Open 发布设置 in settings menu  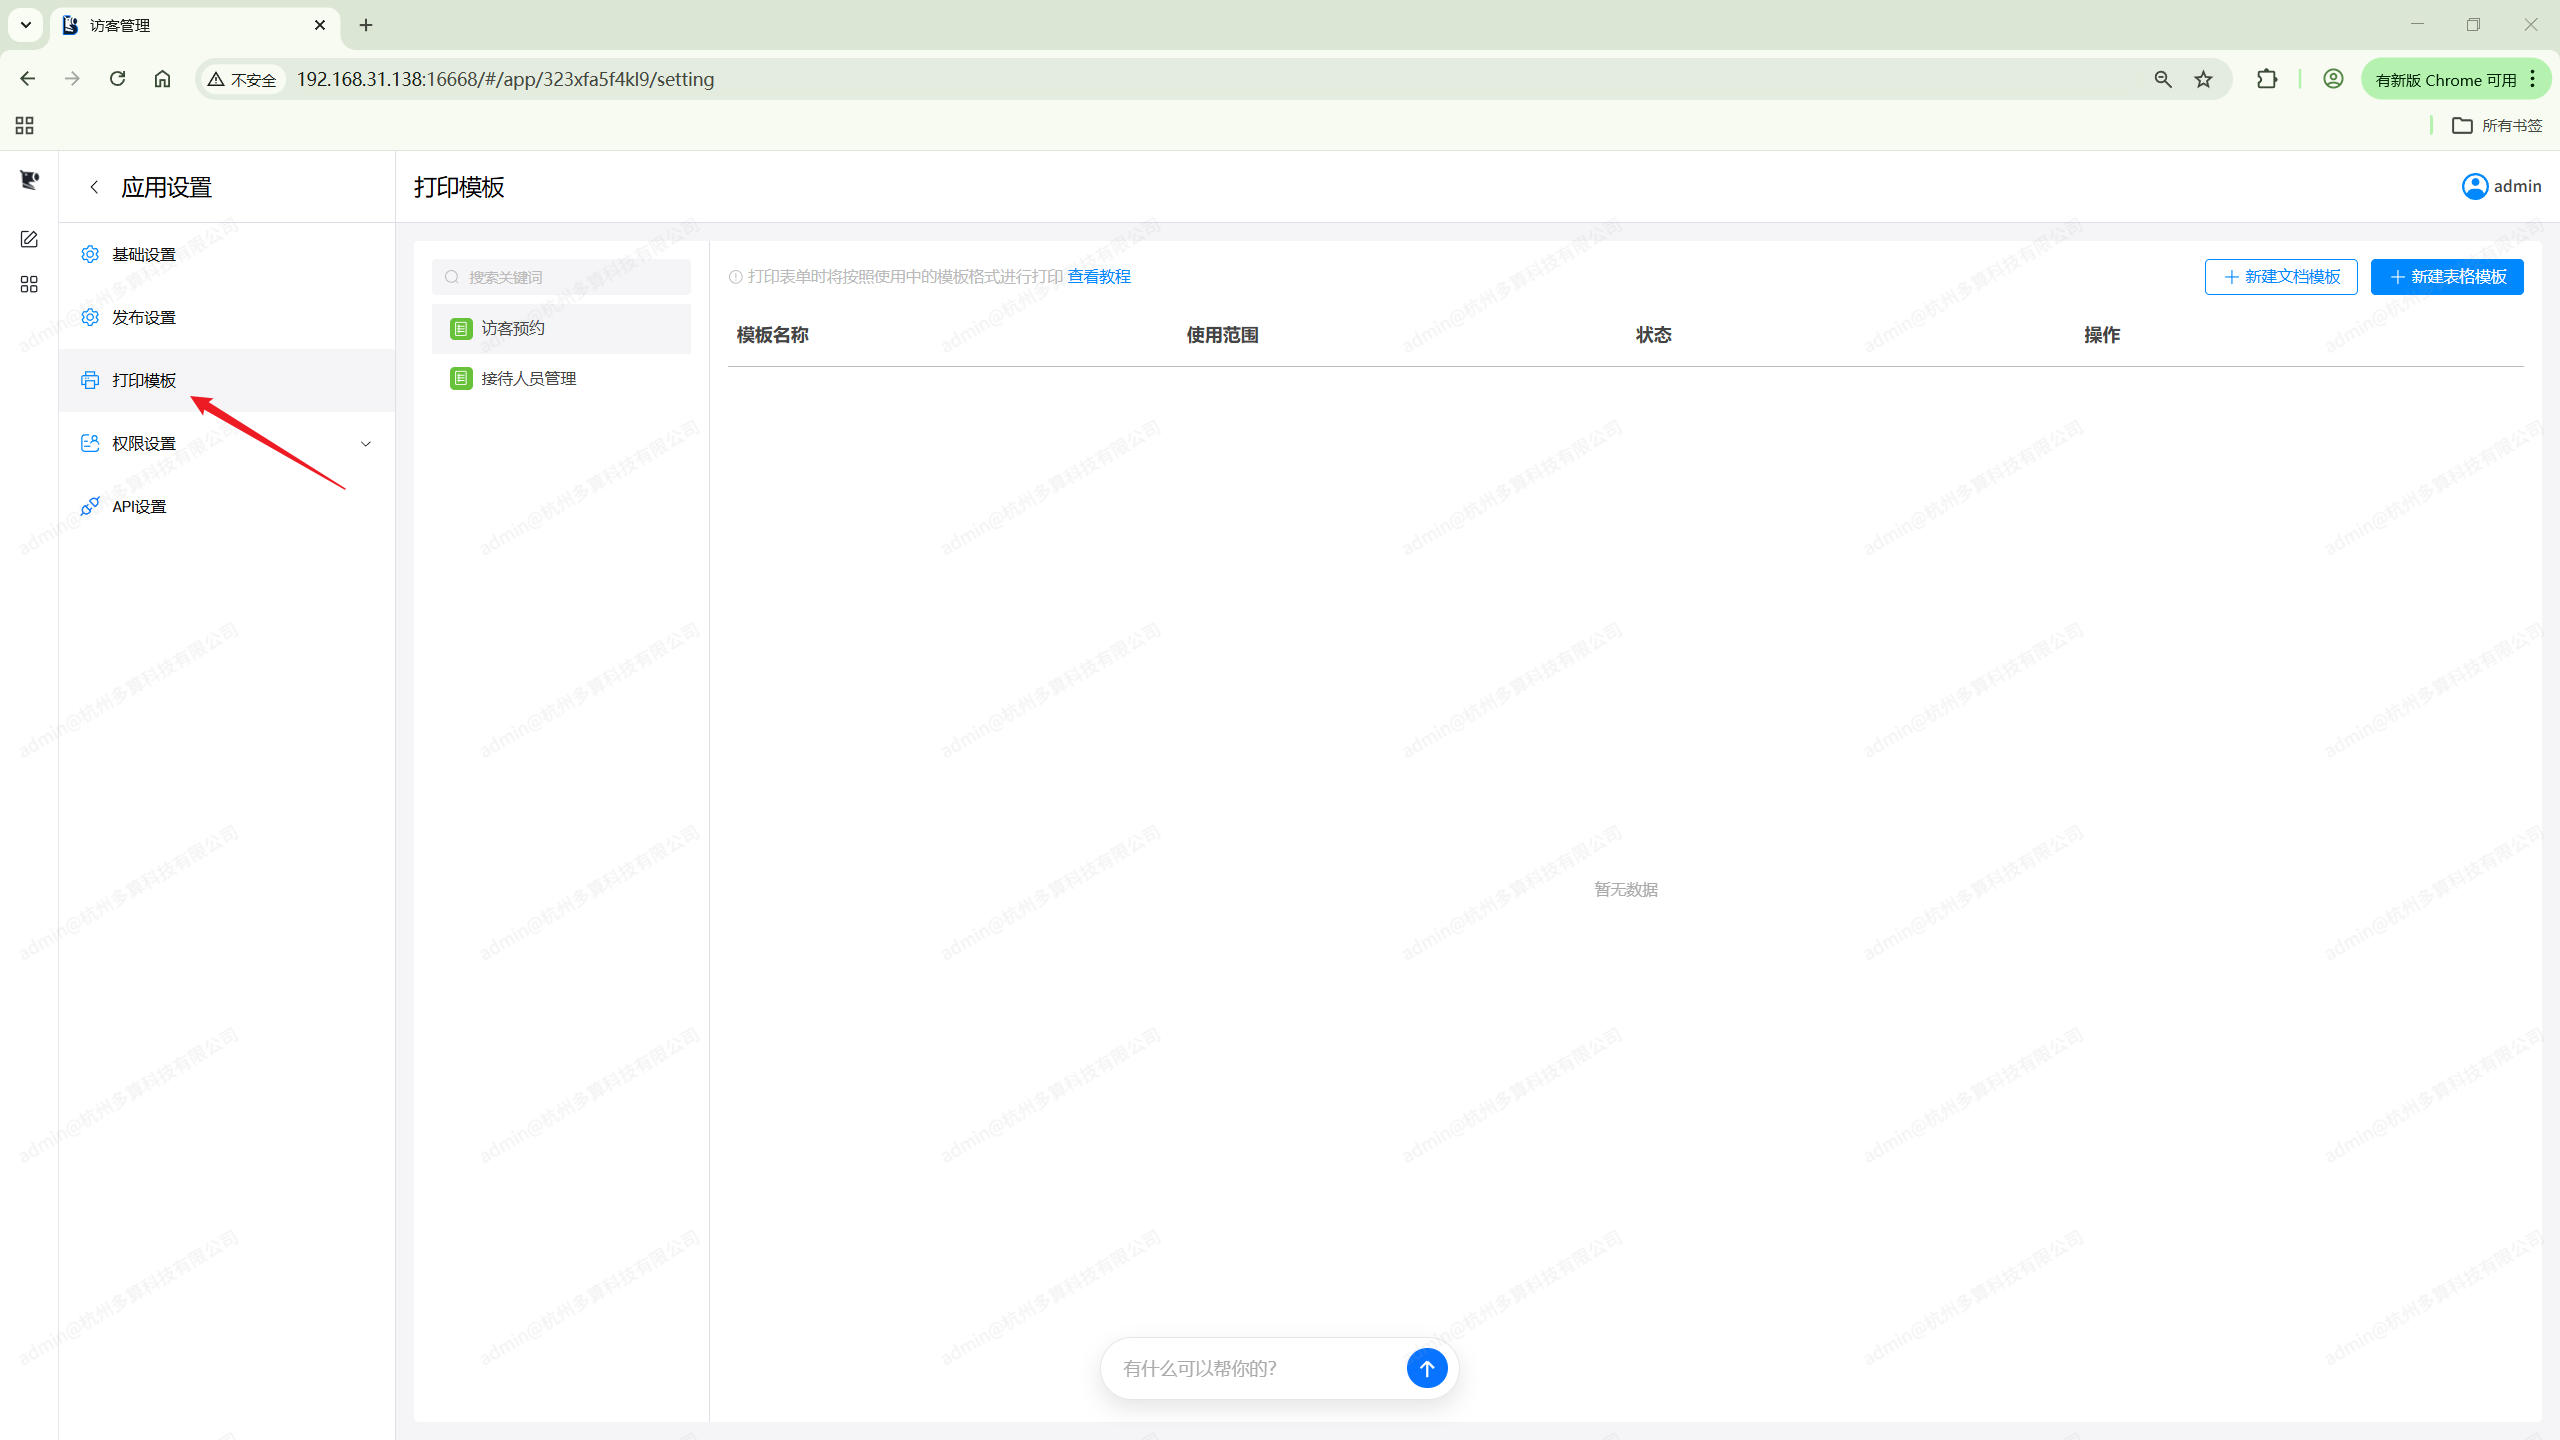click(144, 317)
